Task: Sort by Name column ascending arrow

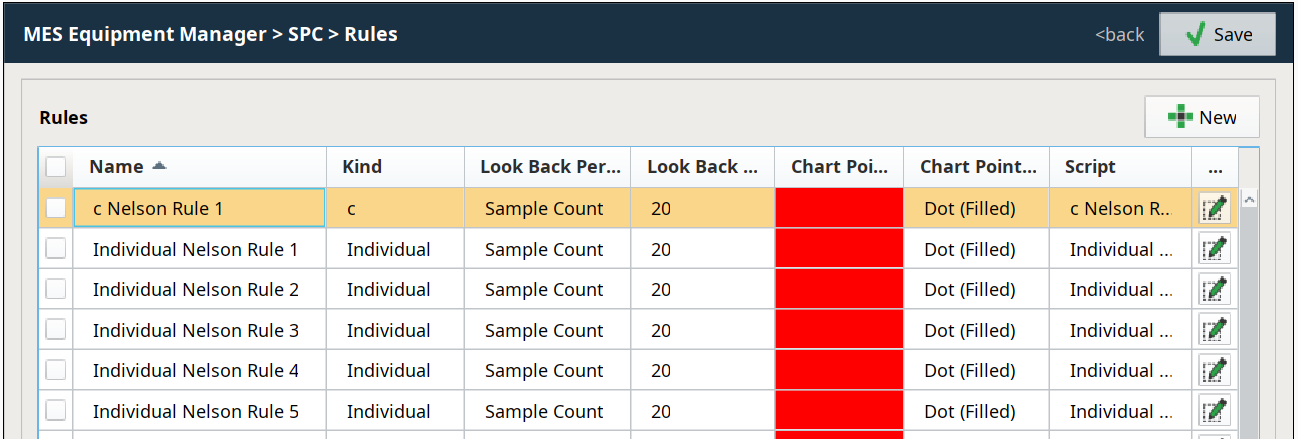Action: pos(159,166)
